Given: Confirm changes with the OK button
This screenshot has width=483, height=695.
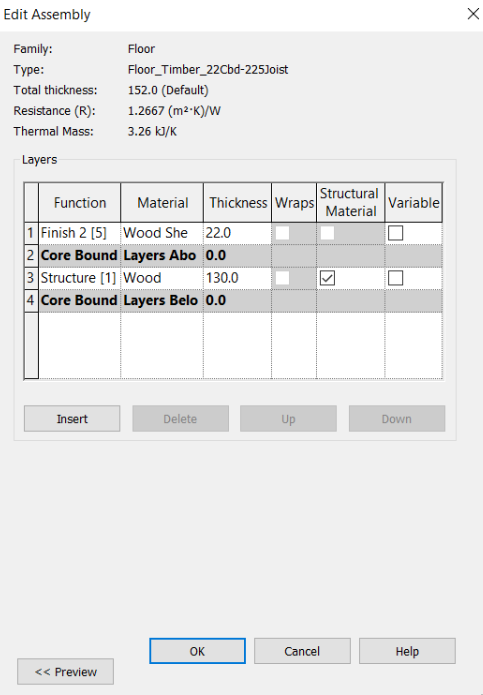Looking at the screenshot, I should (197, 651).
